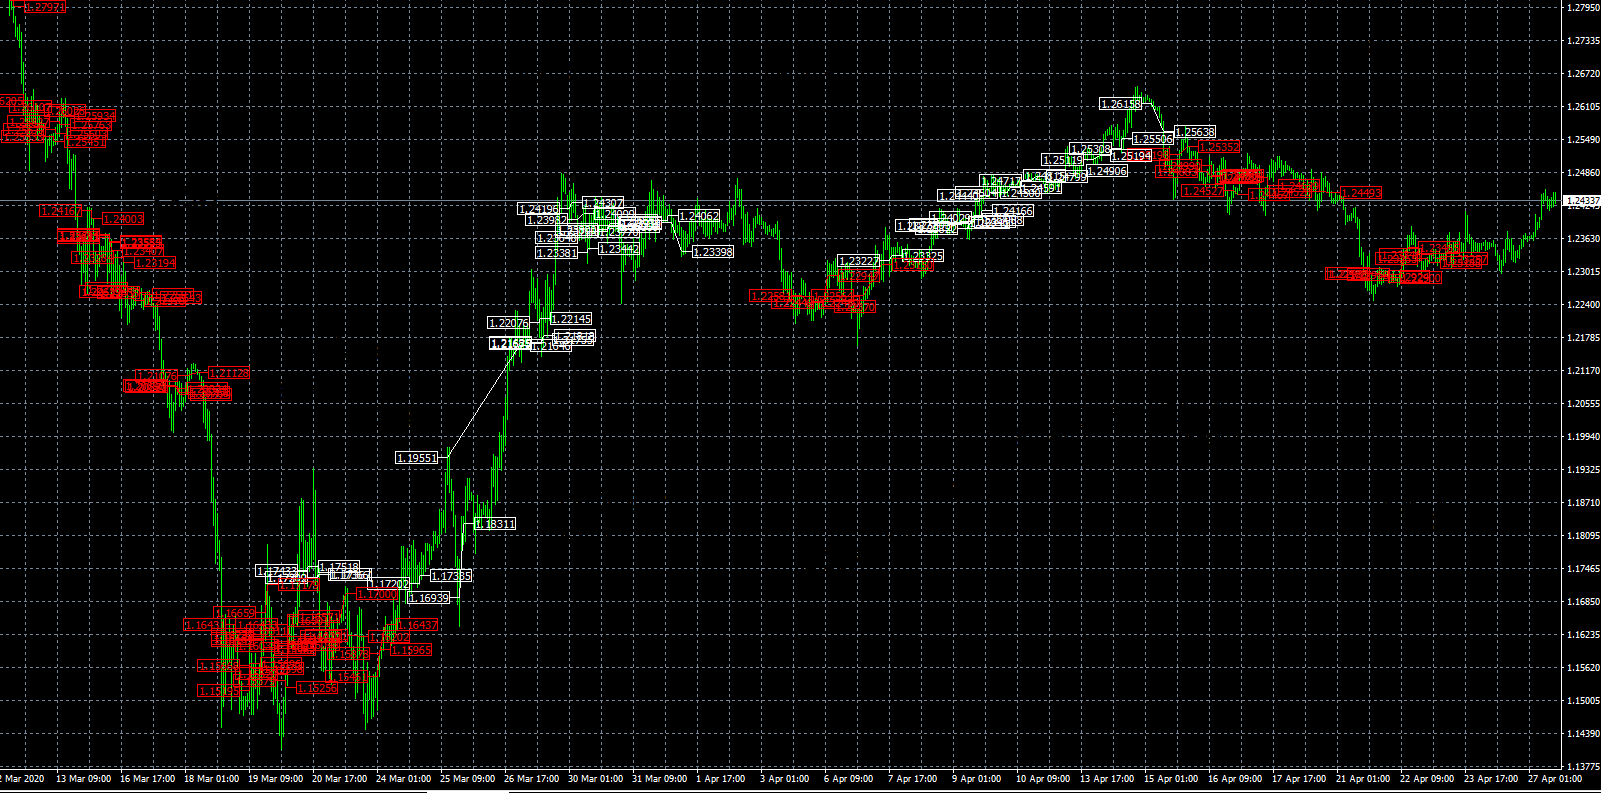Click the white trade label 1.22145

[571, 320]
